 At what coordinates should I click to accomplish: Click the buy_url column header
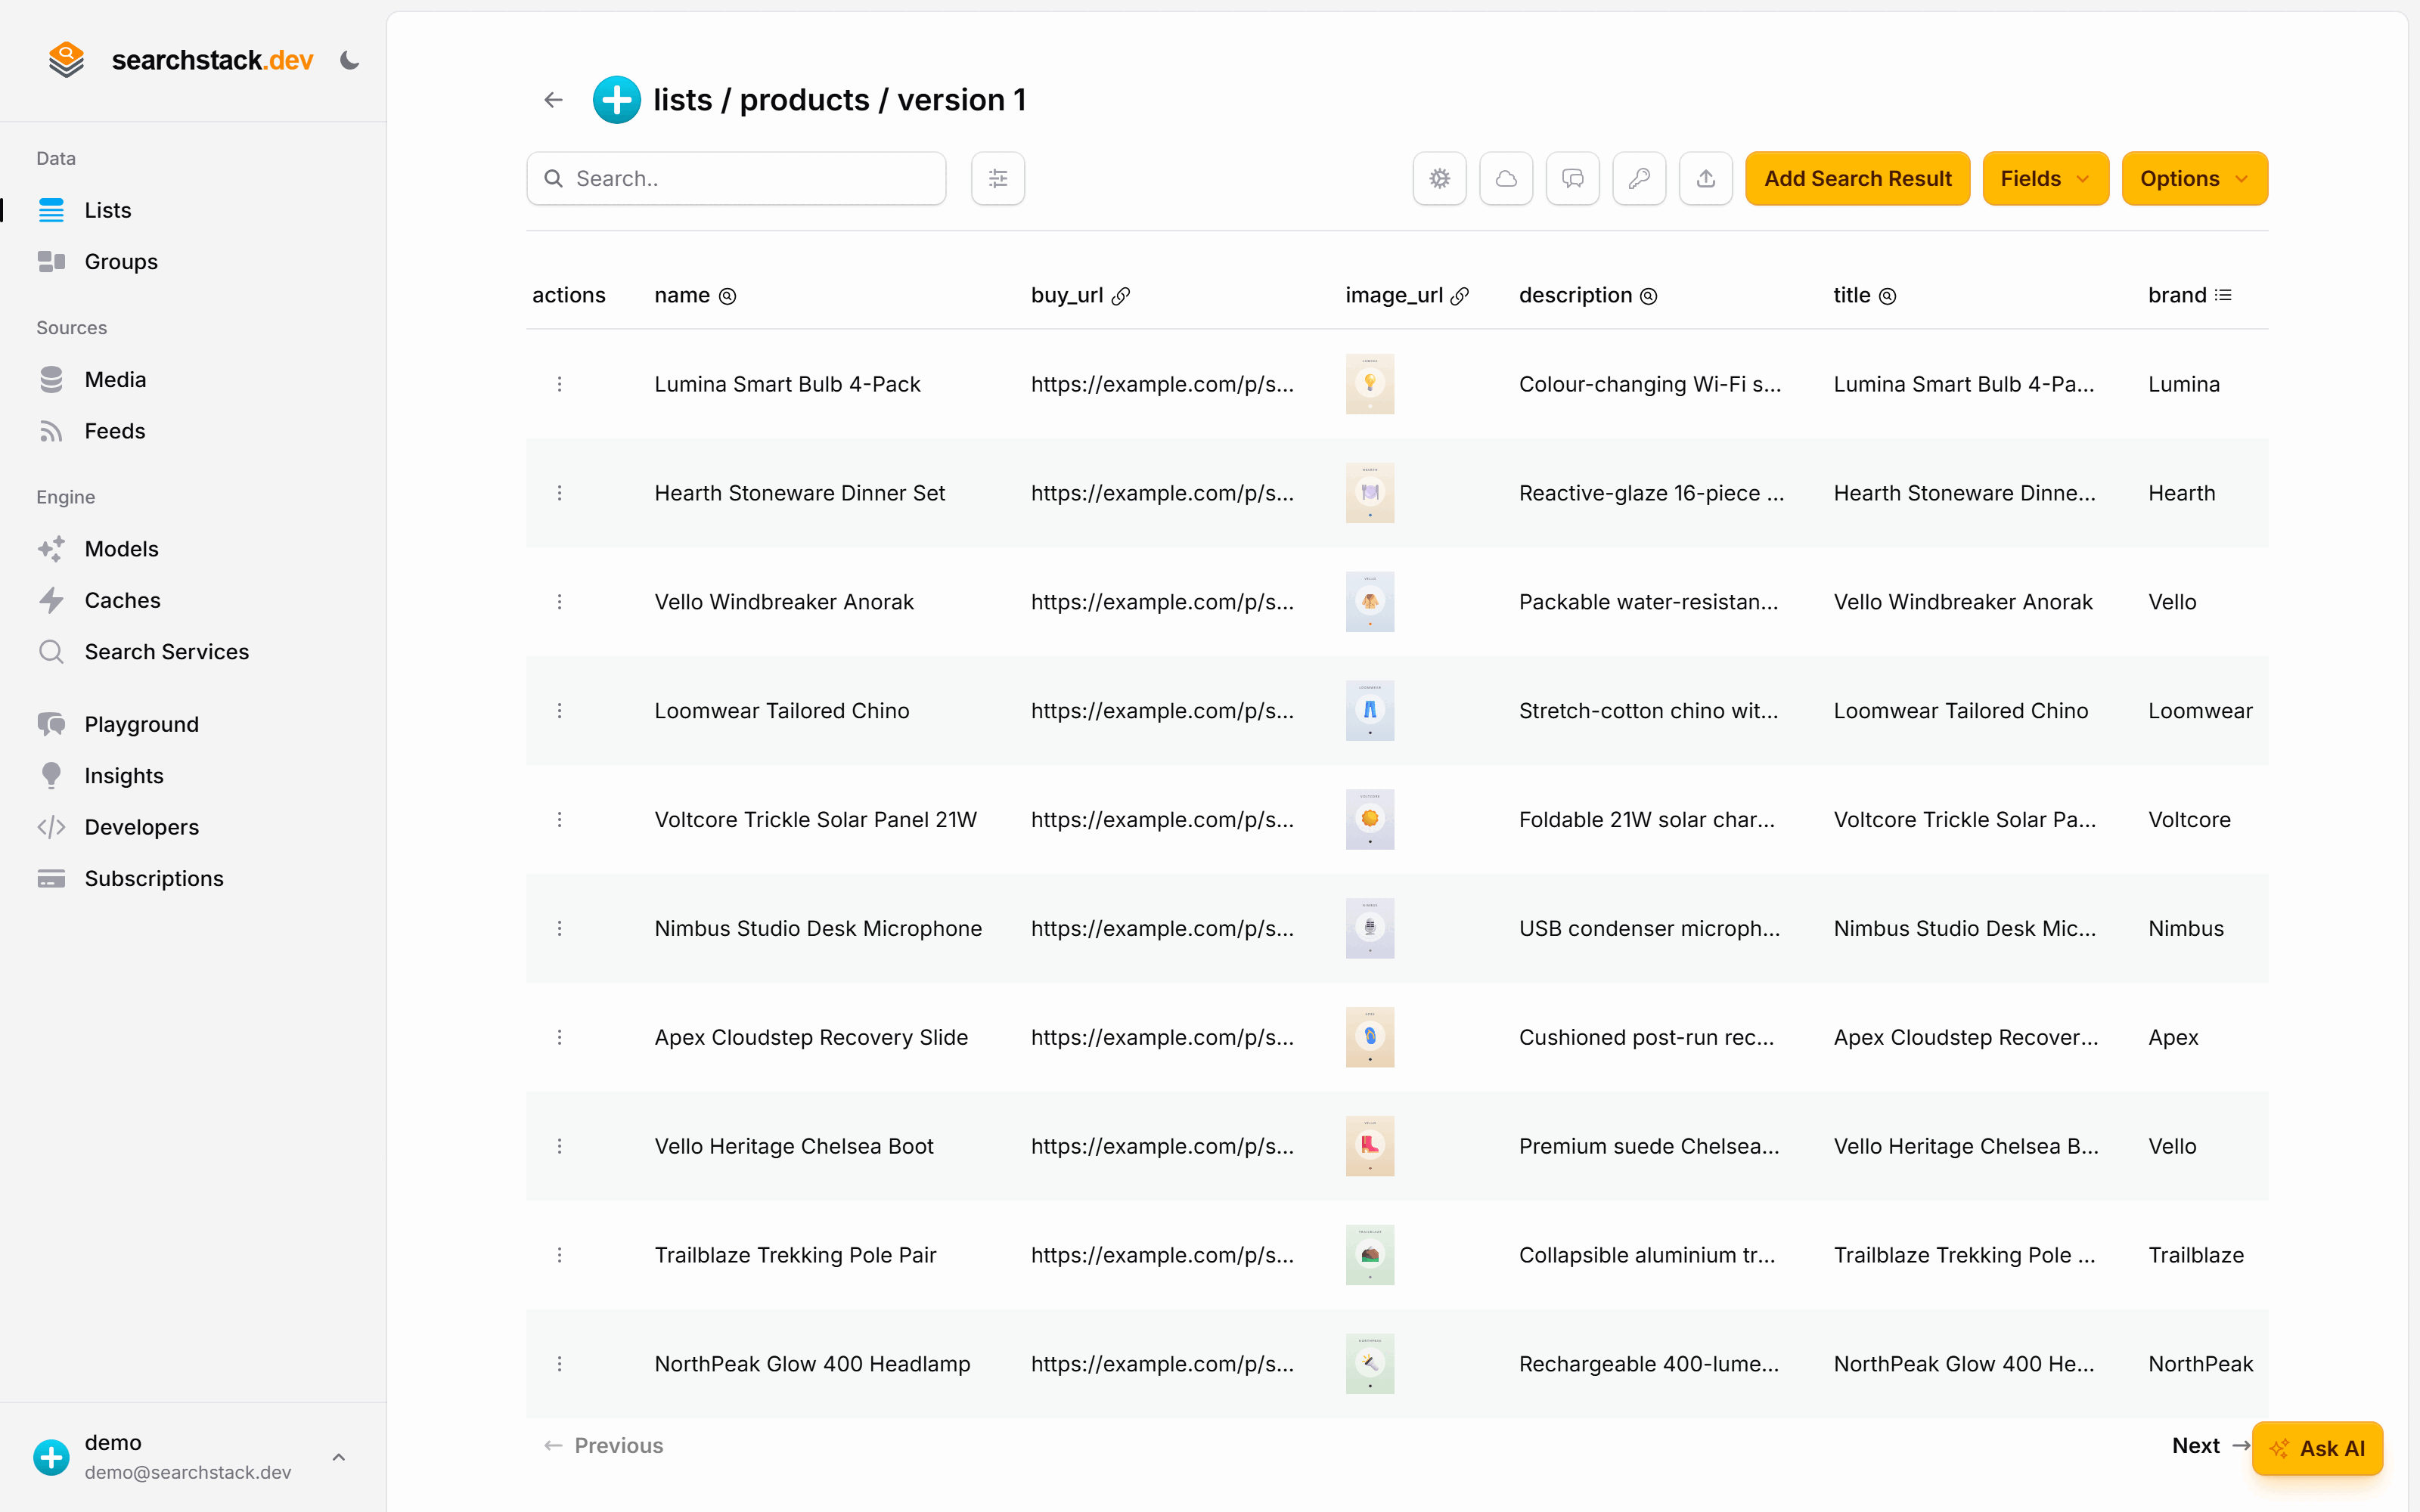click(1080, 295)
